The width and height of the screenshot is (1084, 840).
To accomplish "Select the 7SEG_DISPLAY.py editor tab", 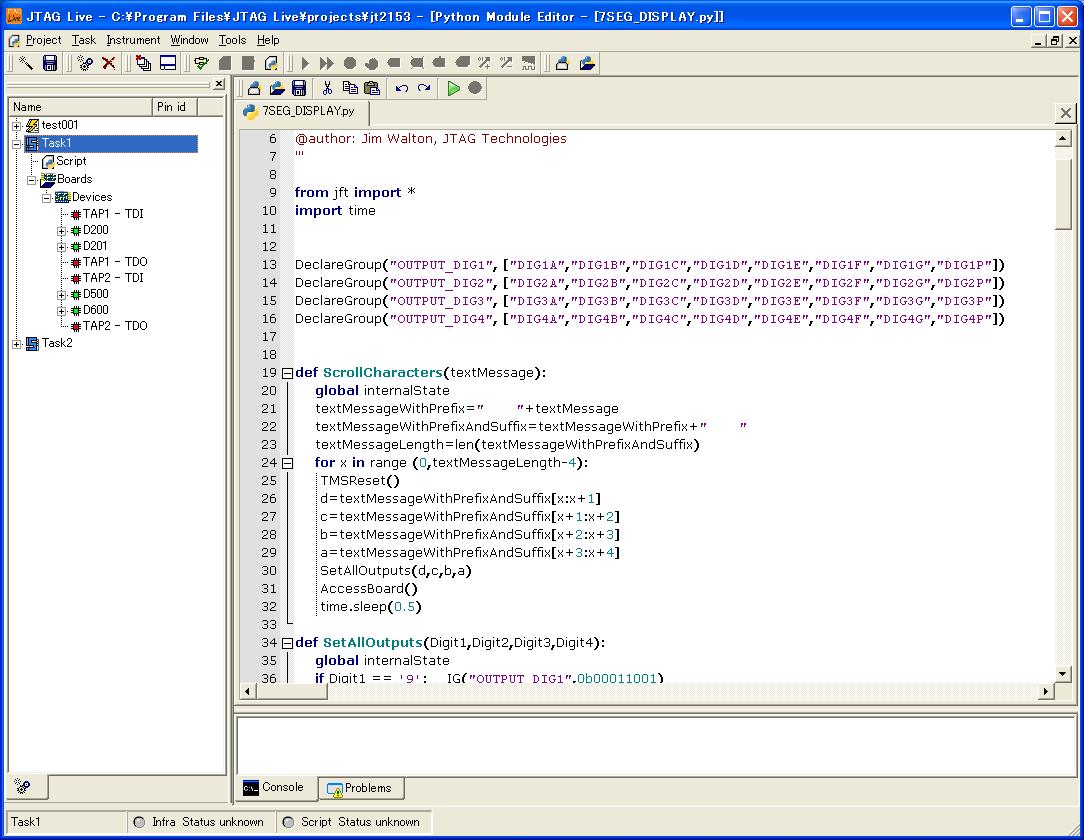I will 301,111.
